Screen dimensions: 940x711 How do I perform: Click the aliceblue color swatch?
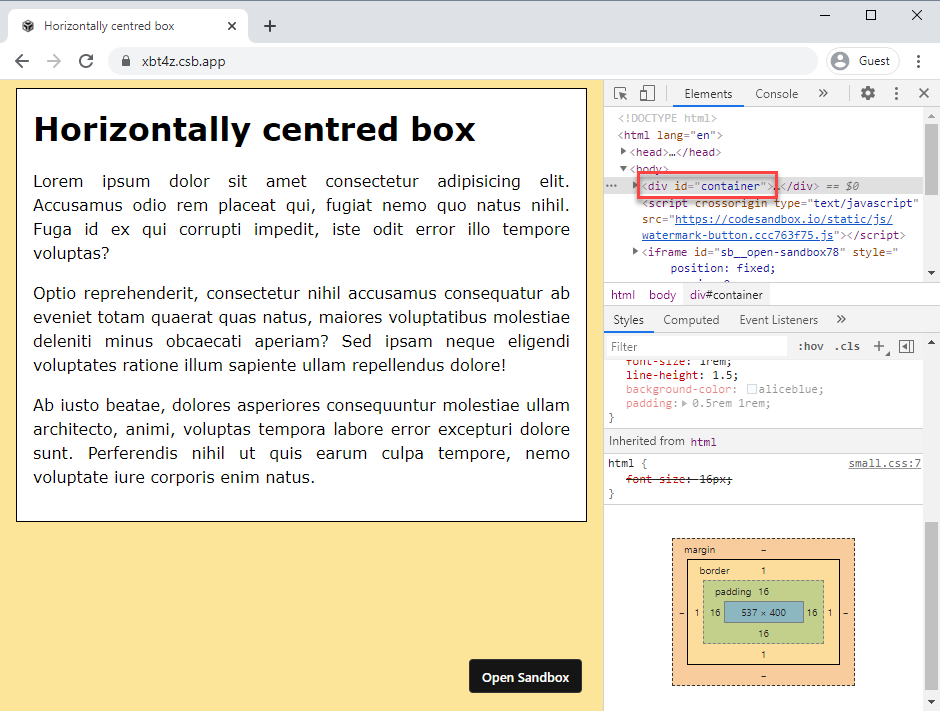click(x=751, y=389)
